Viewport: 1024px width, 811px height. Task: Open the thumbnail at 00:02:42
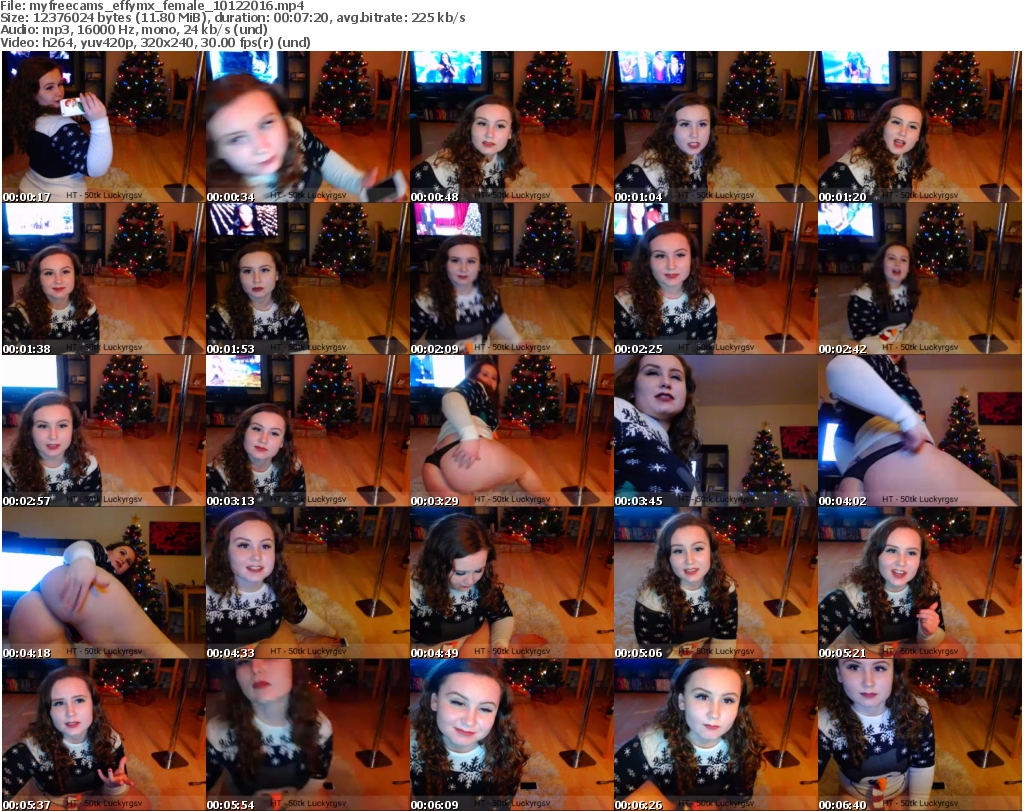point(920,279)
